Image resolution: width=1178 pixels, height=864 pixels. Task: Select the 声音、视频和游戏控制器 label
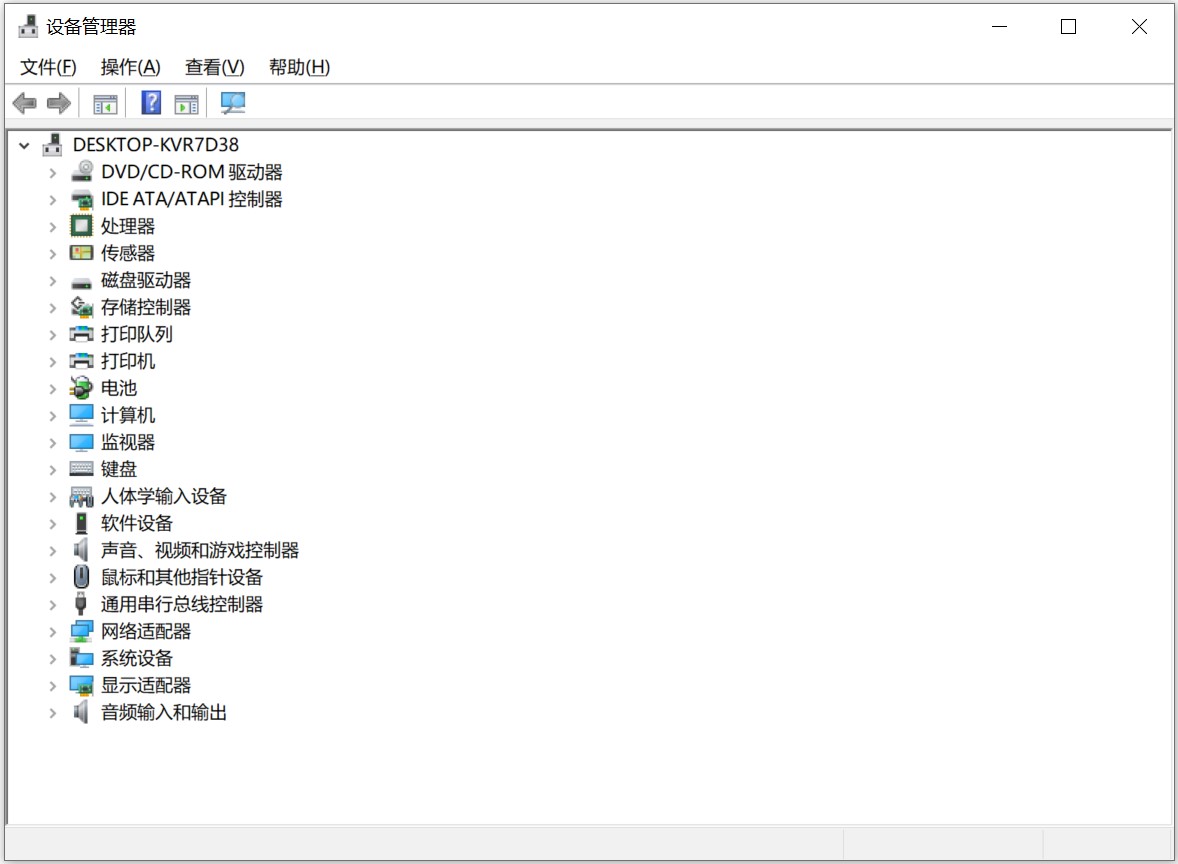tap(200, 551)
